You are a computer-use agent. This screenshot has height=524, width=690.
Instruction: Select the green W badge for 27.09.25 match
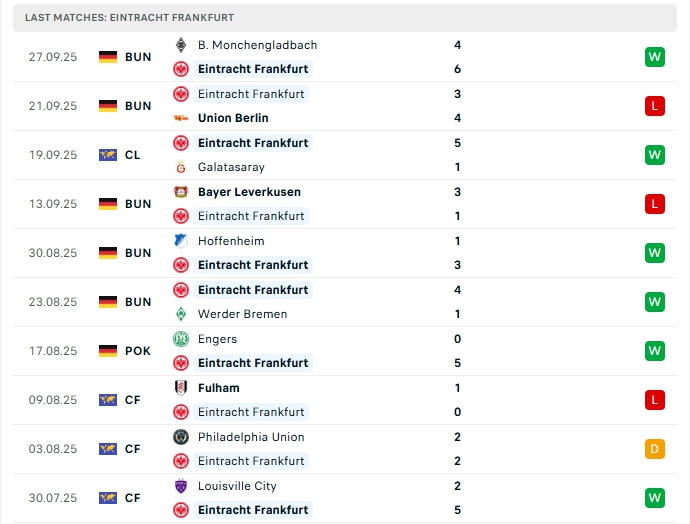(x=654, y=57)
